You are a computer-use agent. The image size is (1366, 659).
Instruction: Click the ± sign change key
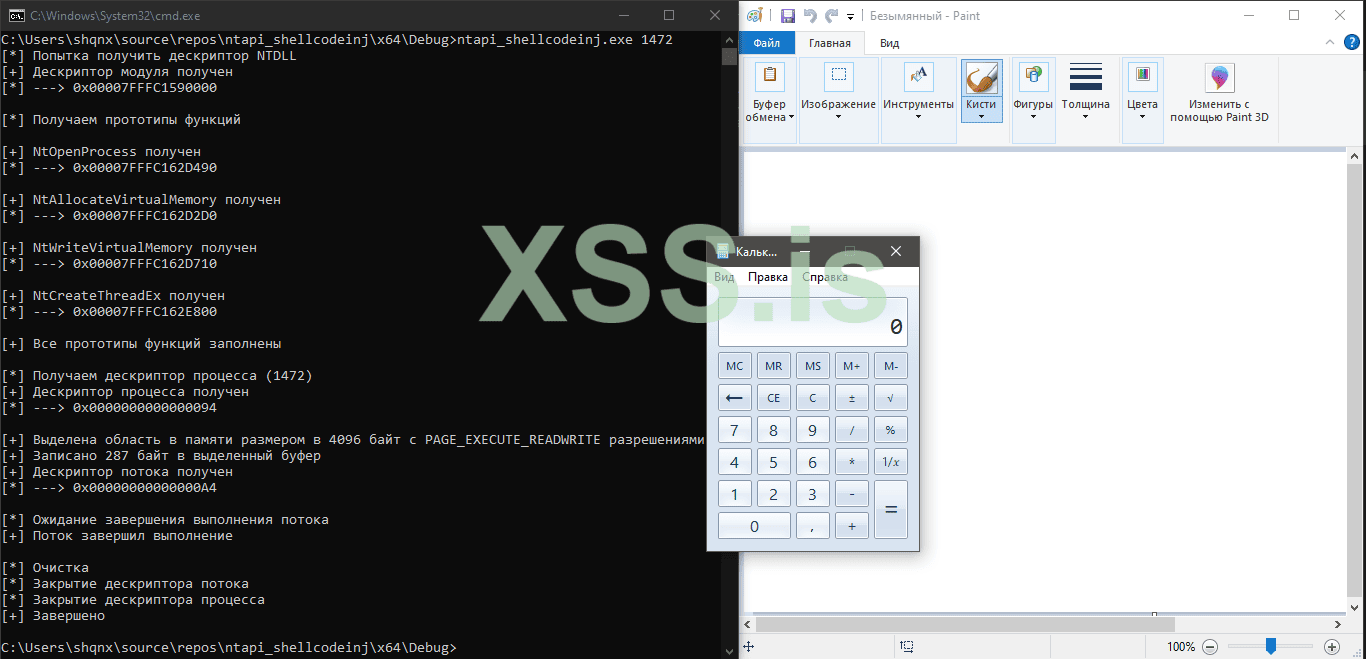pos(852,398)
